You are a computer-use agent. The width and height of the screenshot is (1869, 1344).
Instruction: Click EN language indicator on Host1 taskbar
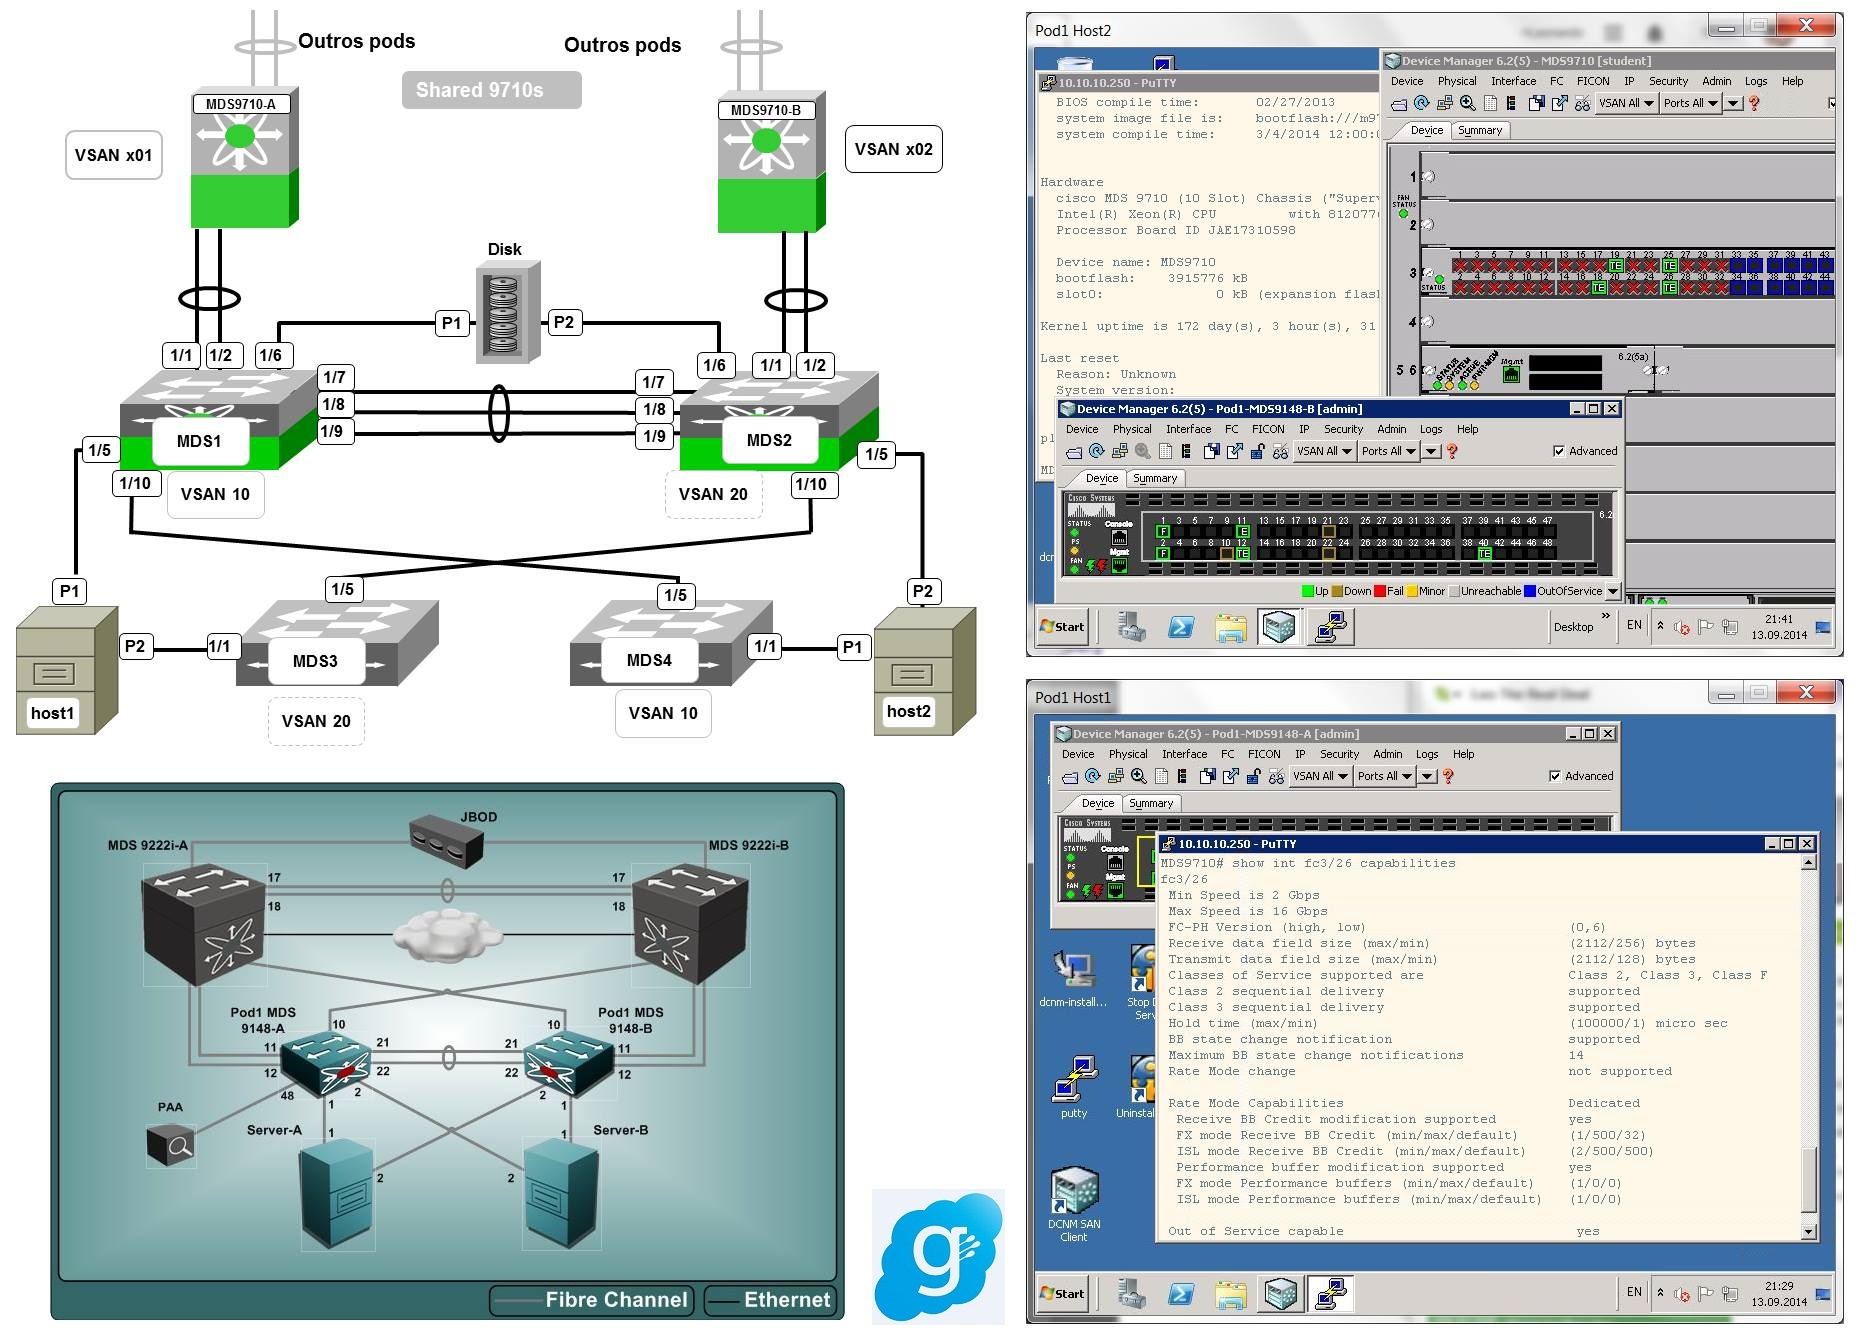1634,1292
